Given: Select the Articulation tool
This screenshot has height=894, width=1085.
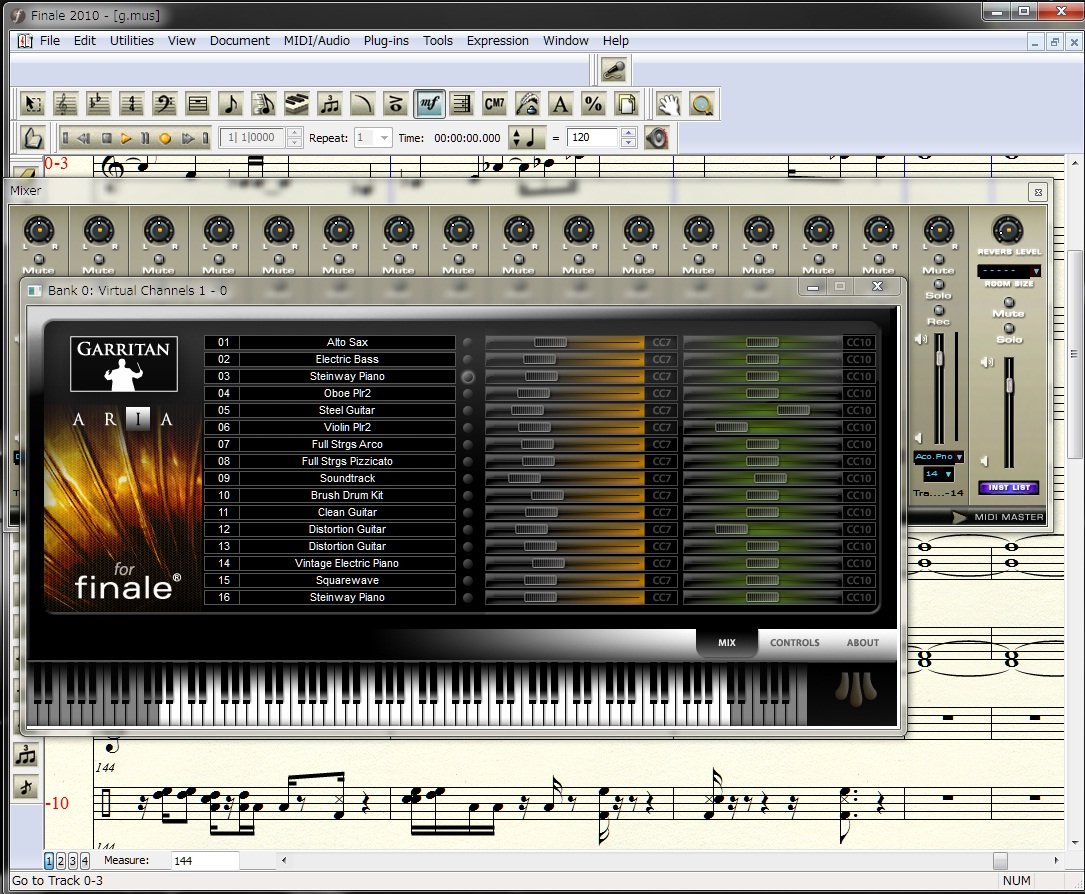Looking at the screenshot, I should coord(395,104).
